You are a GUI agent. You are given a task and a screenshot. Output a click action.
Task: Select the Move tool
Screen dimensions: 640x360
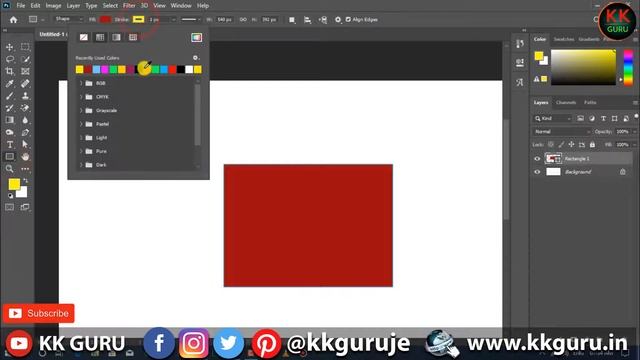[9, 47]
